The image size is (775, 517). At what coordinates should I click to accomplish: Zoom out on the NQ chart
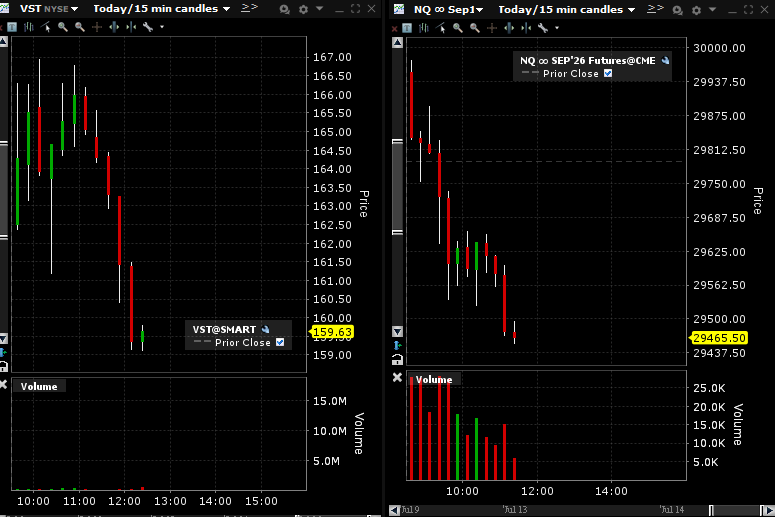[475, 28]
